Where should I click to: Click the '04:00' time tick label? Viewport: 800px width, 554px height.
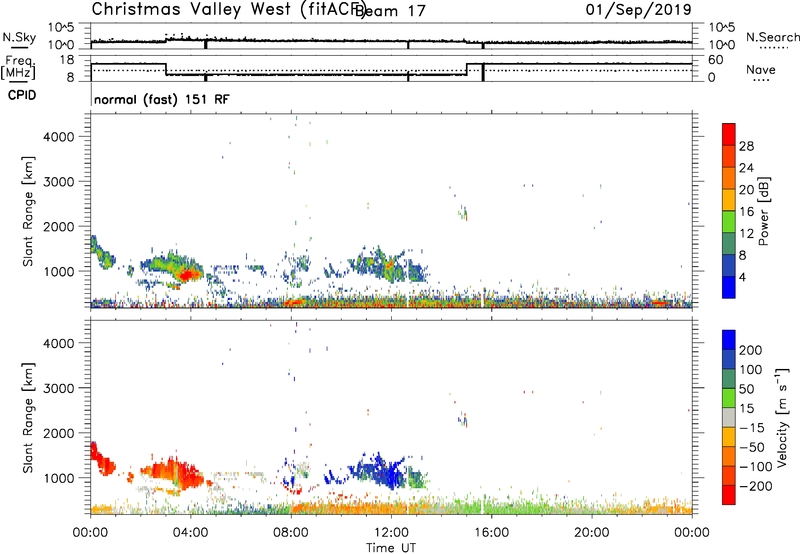[190, 533]
